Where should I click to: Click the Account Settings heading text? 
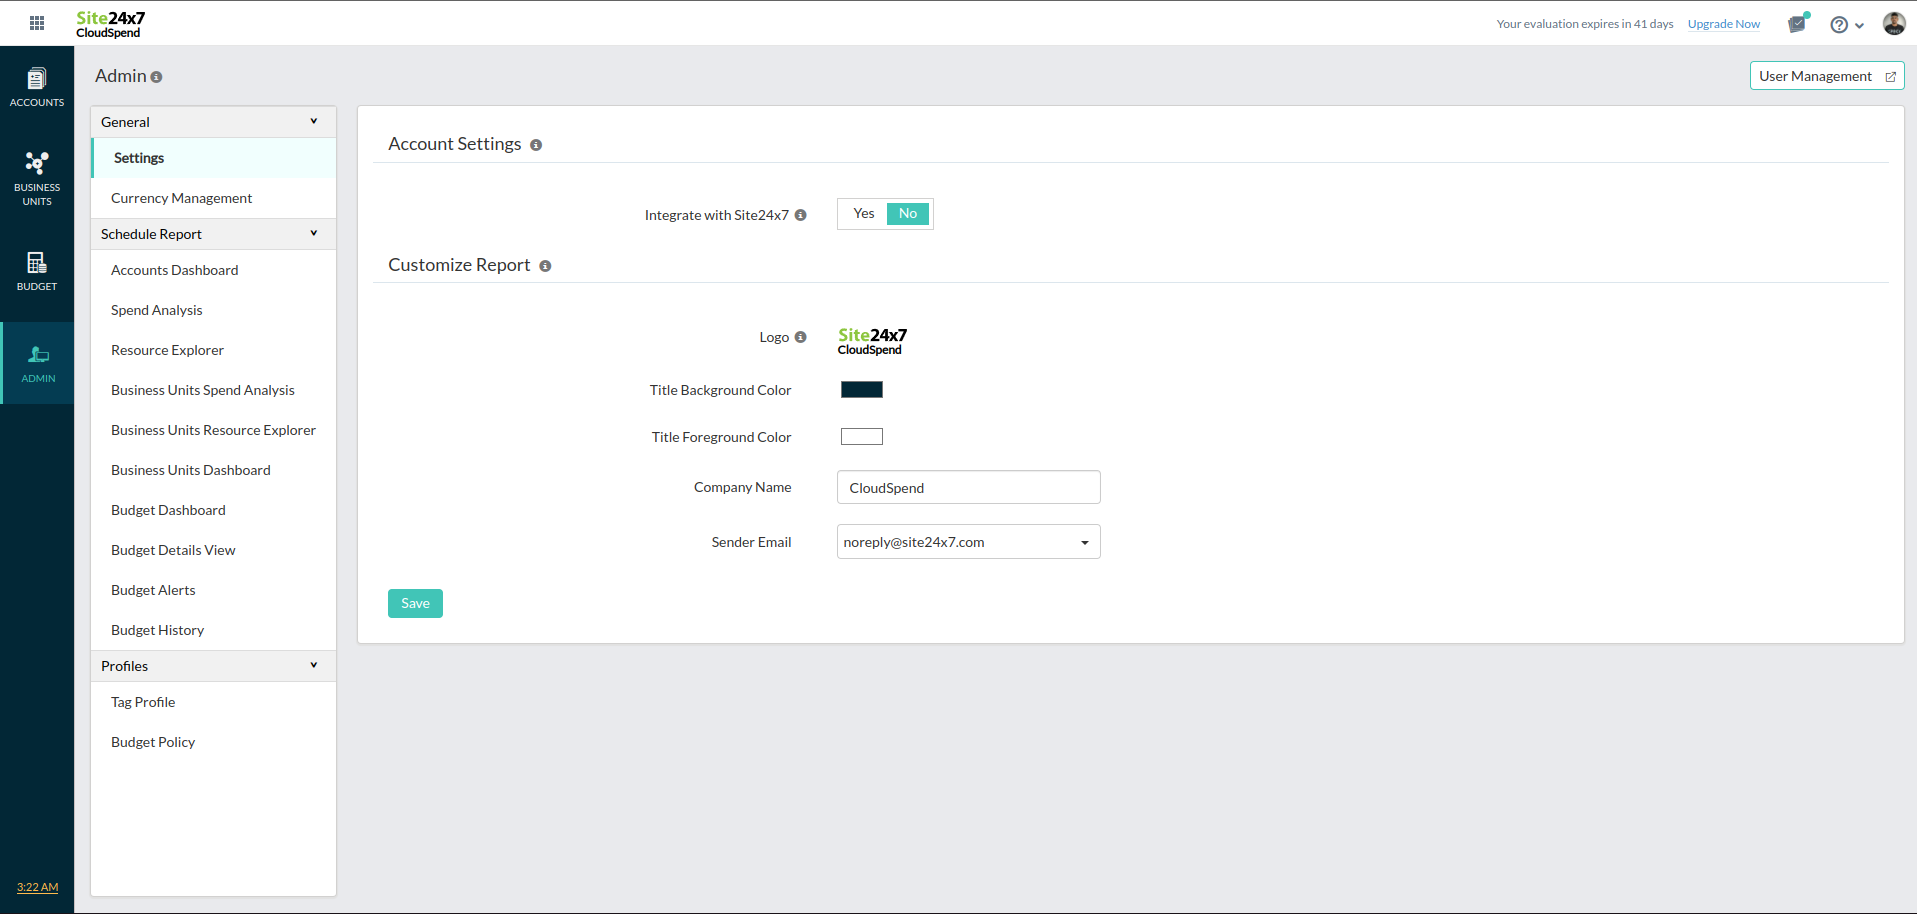(455, 144)
